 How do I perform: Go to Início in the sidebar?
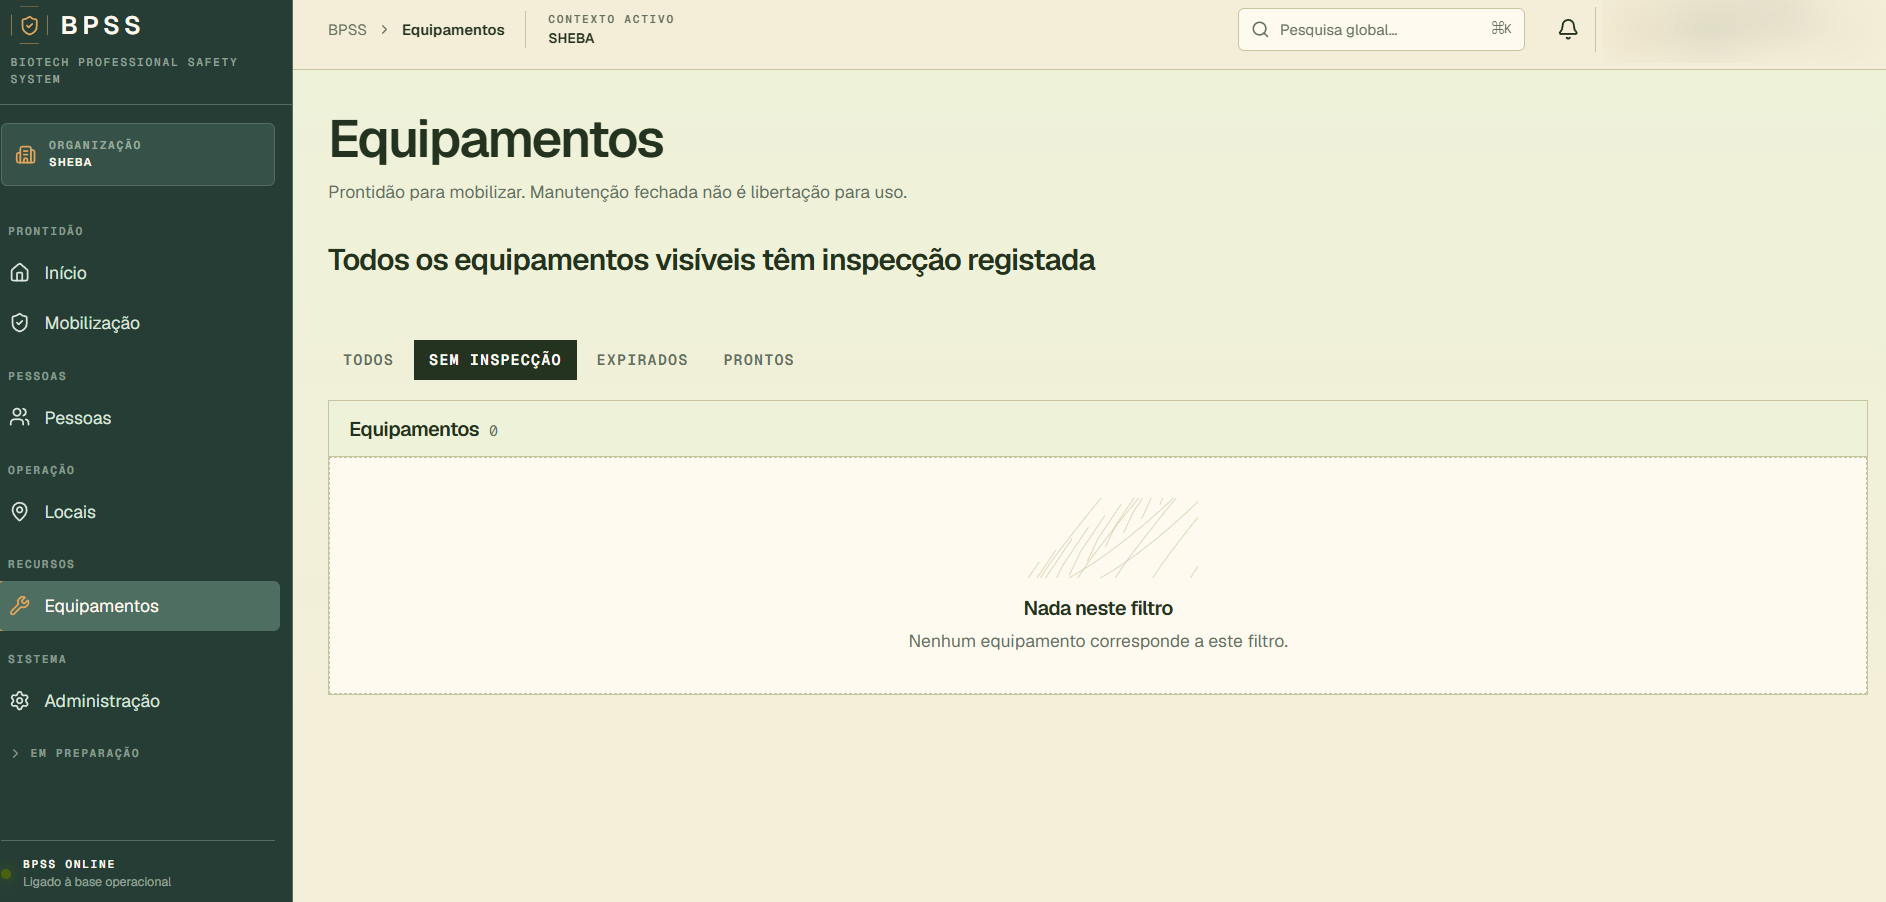[140, 273]
